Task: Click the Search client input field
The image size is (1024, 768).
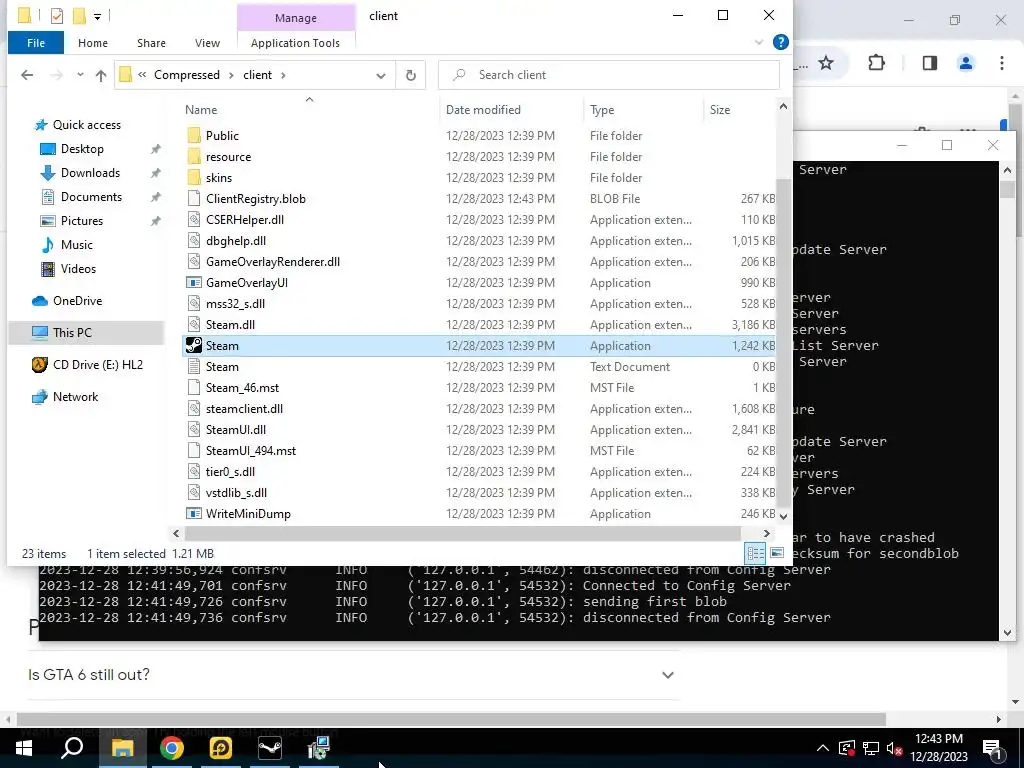Action: (609, 75)
